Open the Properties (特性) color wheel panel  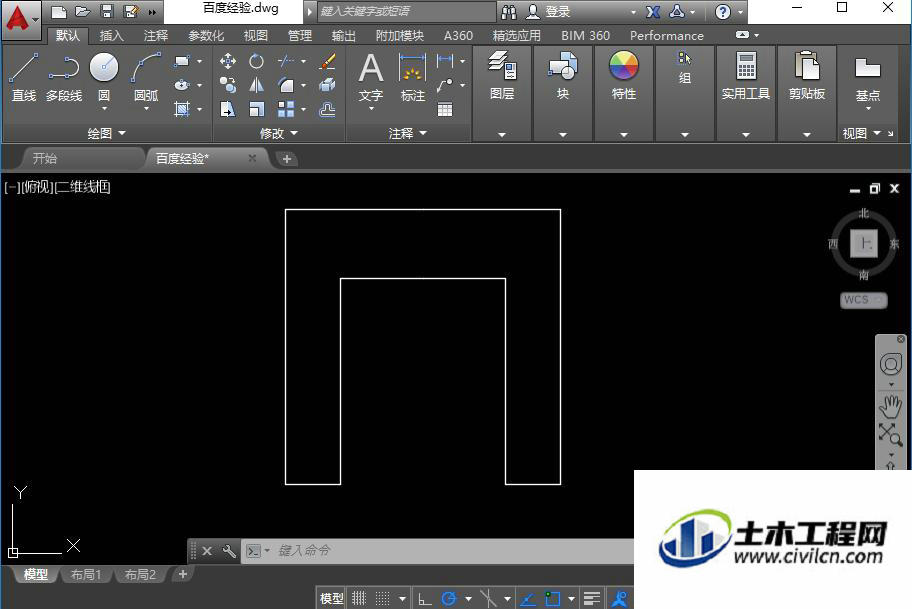(x=624, y=76)
